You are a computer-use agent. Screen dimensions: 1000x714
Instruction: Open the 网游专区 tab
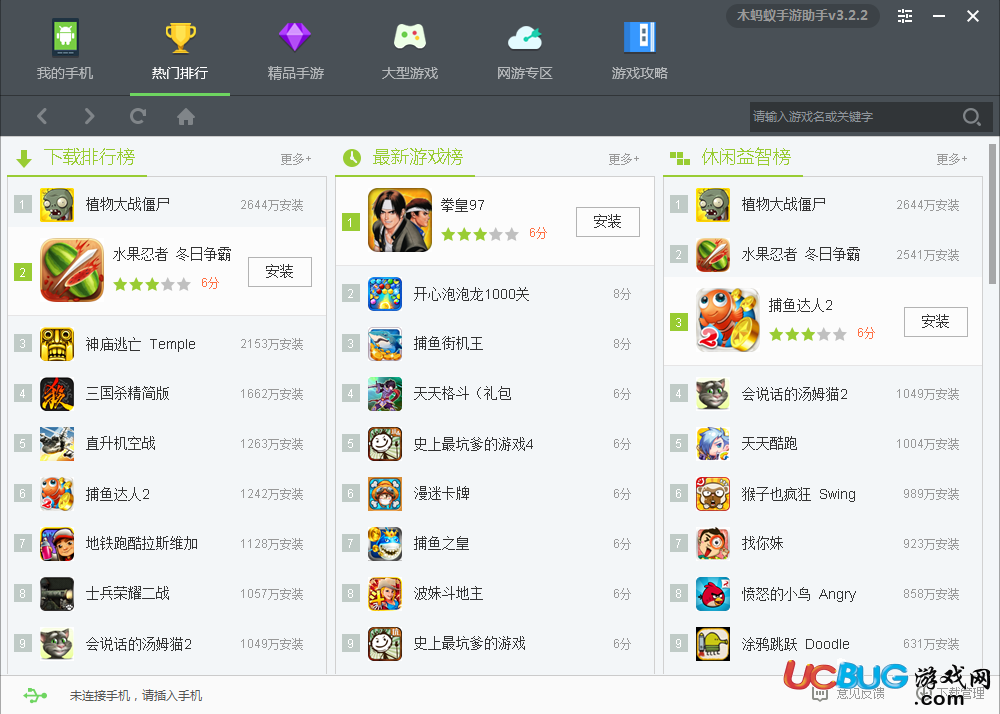(525, 49)
